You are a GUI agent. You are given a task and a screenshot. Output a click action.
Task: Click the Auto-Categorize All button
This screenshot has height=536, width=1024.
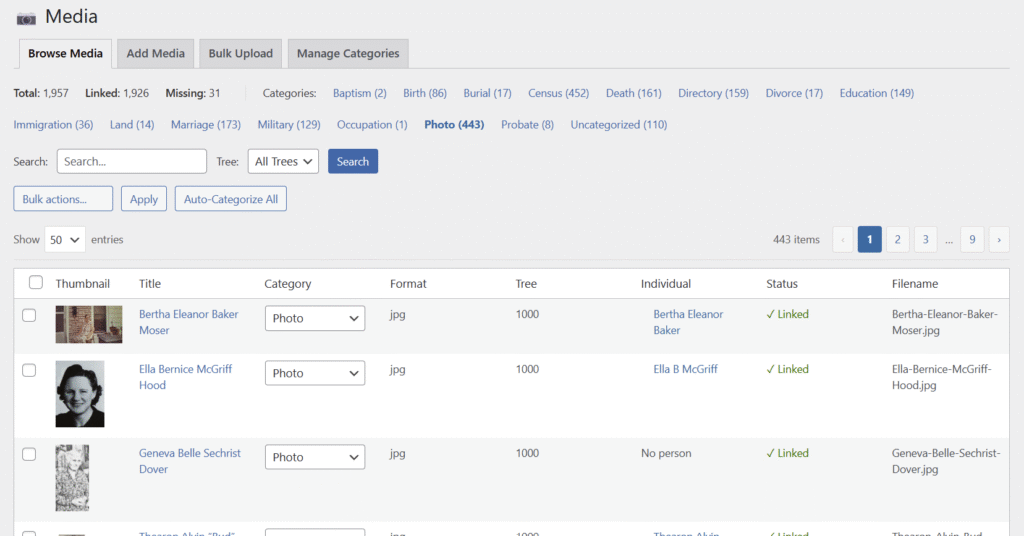(231, 199)
